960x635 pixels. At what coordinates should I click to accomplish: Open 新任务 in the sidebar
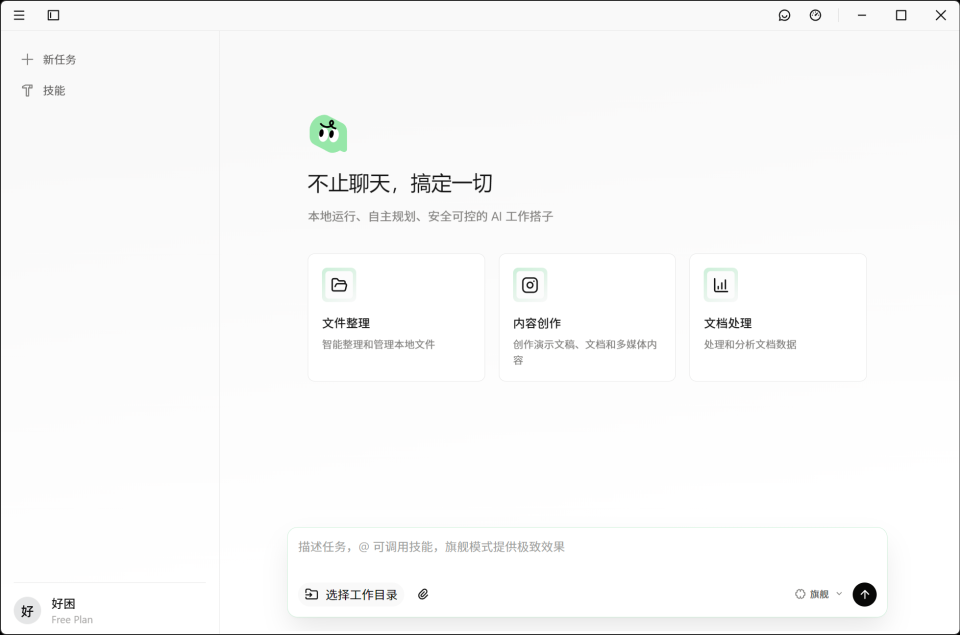[x=50, y=59]
